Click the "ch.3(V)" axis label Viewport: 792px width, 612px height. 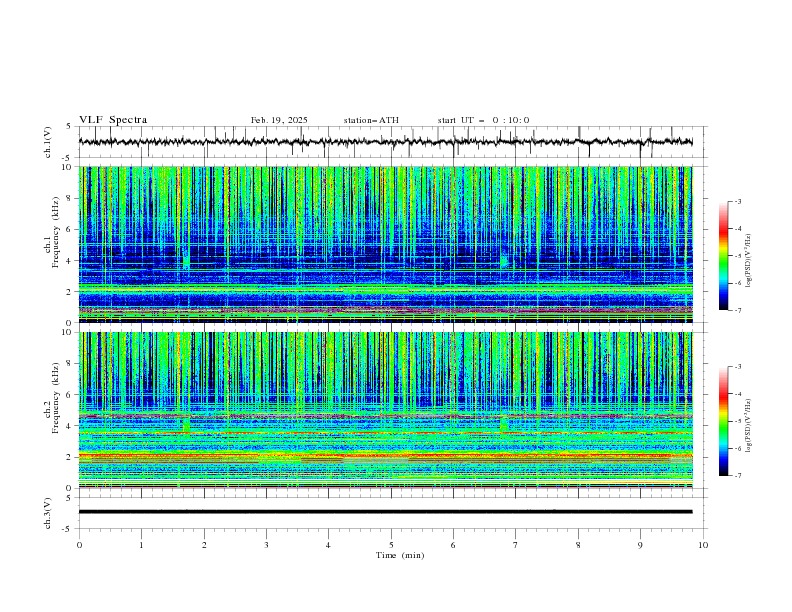(48, 513)
